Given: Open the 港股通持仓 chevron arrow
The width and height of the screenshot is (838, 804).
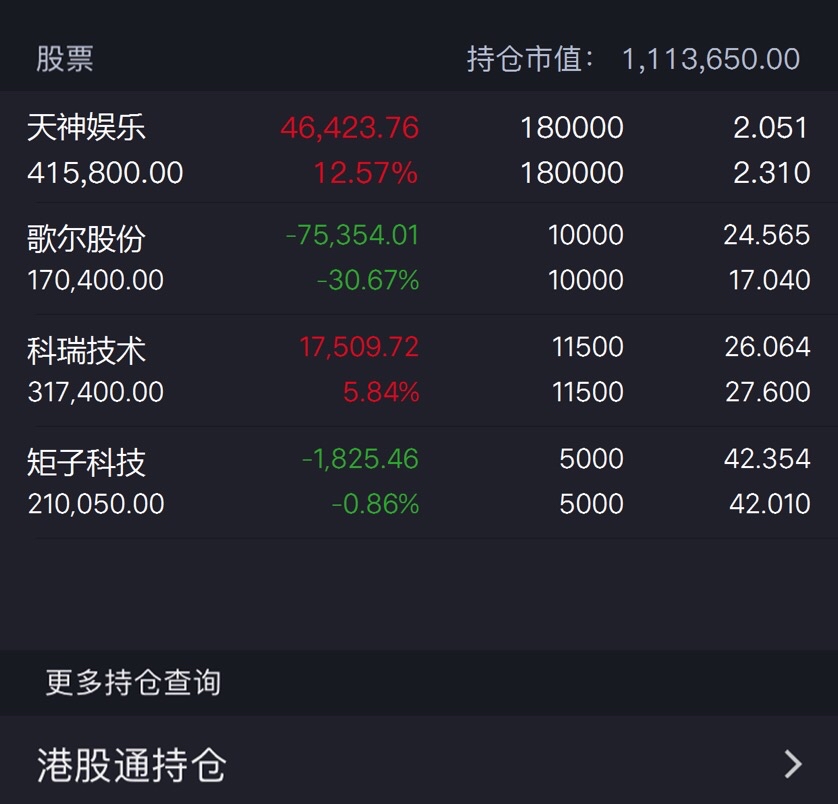Looking at the screenshot, I should click(x=793, y=764).
